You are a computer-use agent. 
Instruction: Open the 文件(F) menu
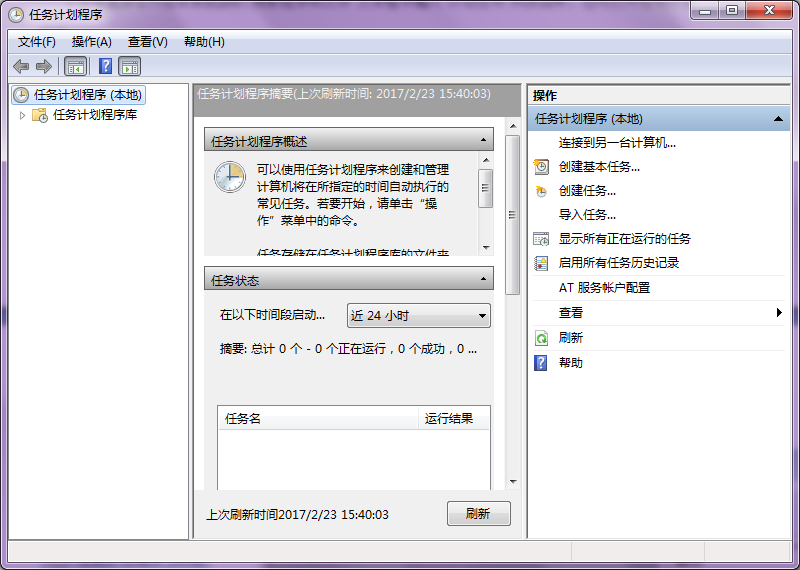click(37, 42)
